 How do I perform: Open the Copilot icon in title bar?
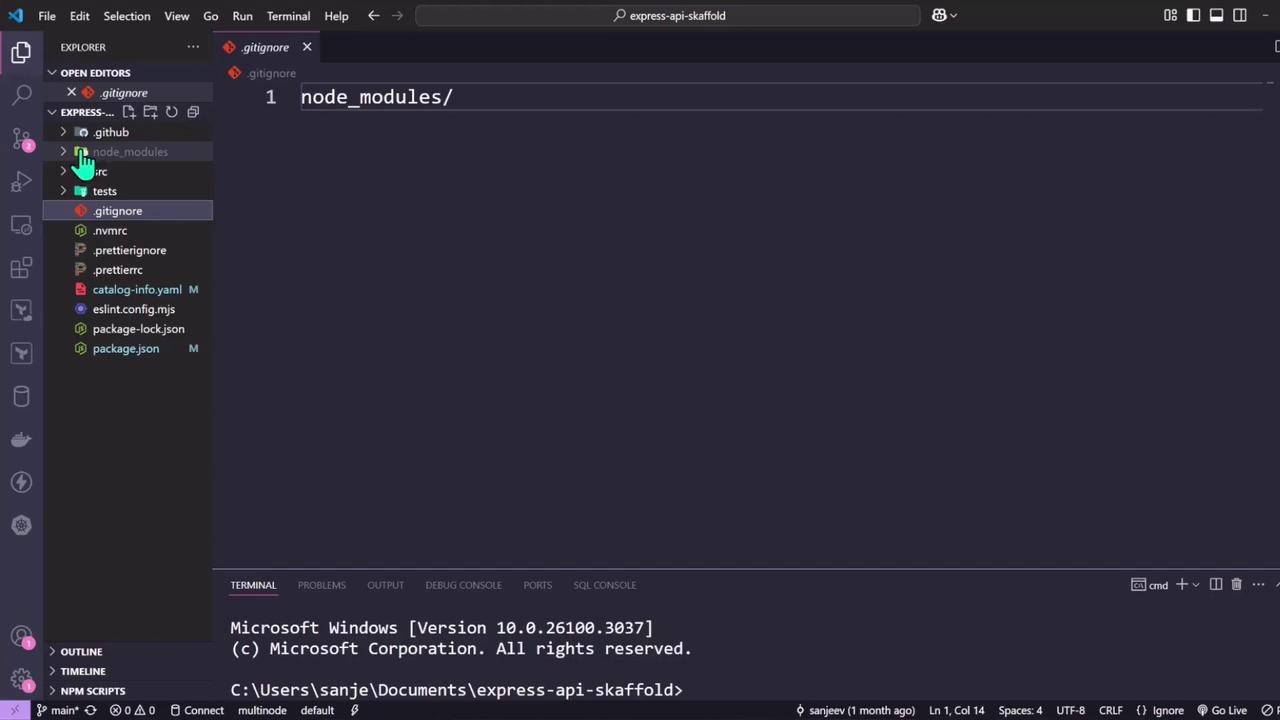pyautogui.click(x=939, y=15)
